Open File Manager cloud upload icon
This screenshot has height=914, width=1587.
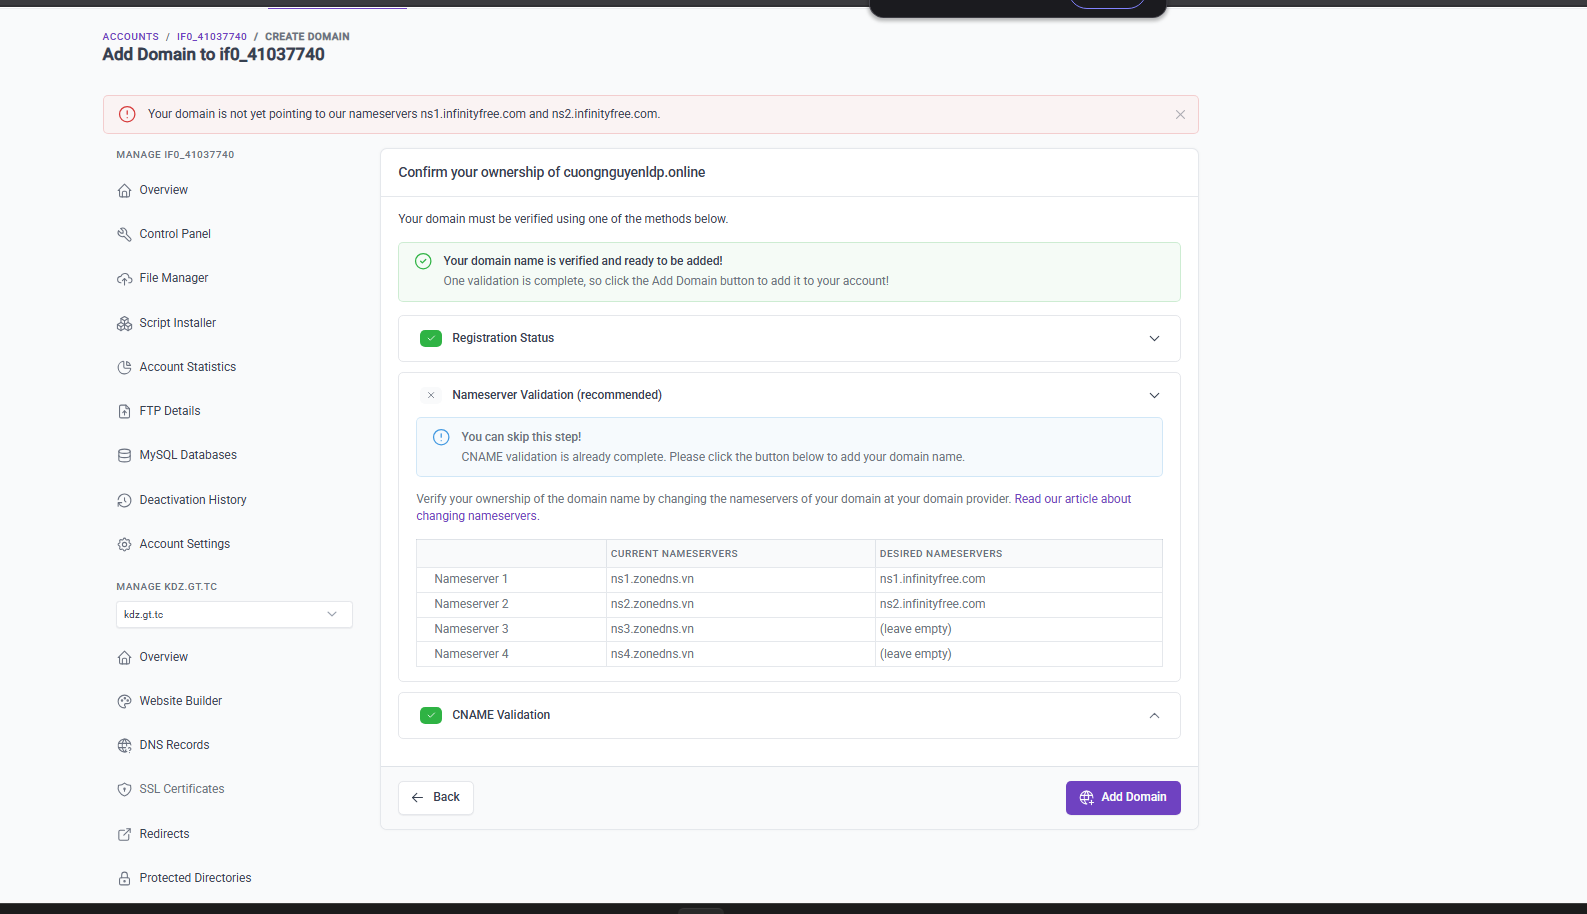(124, 279)
